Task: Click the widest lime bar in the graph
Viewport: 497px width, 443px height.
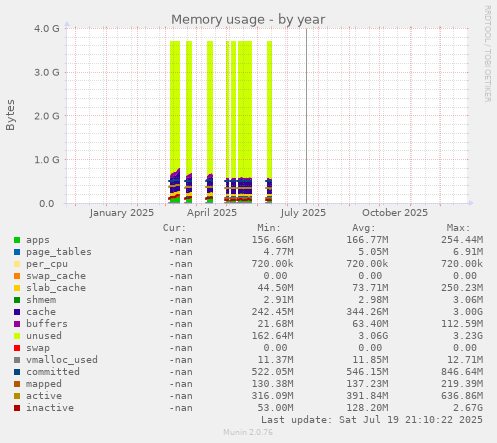Action: click(245, 110)
